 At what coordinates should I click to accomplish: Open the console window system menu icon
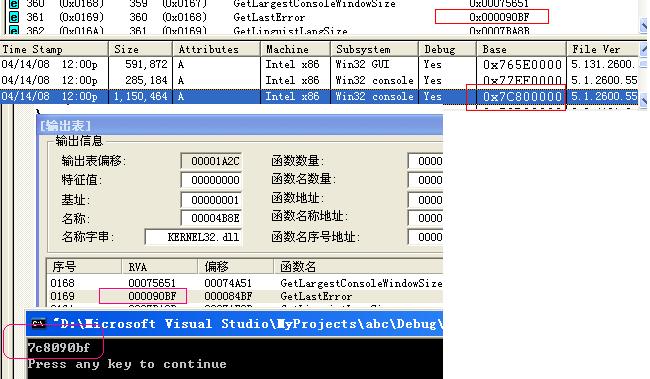39,324
